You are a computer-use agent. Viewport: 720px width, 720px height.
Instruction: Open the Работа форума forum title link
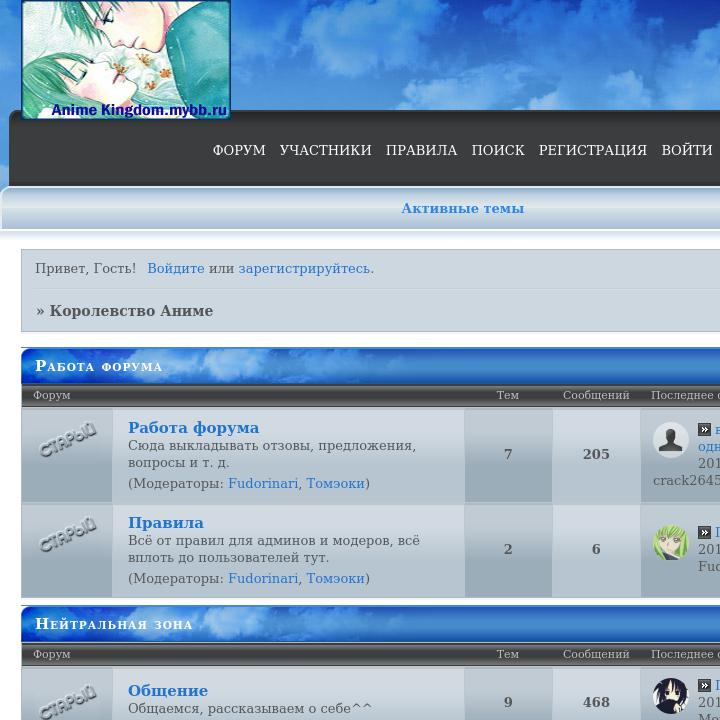(193, 428)
